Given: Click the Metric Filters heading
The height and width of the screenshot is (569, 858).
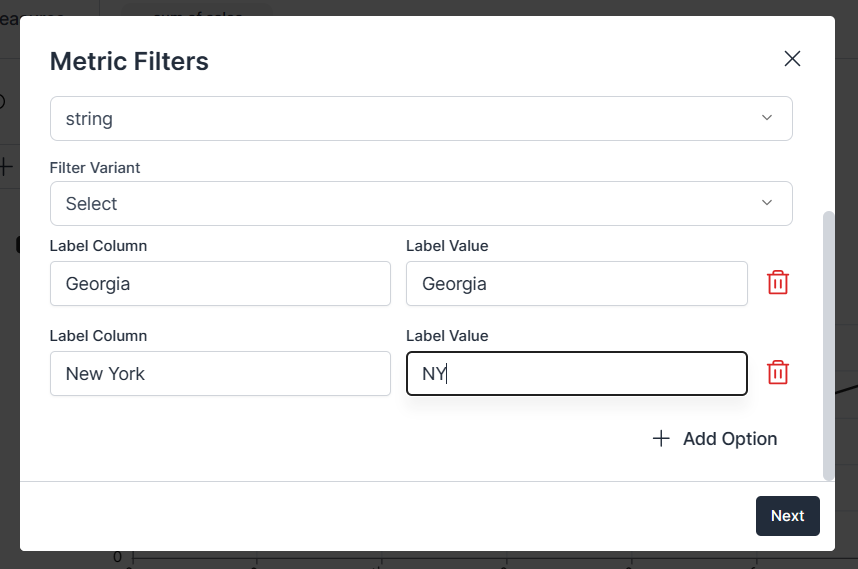Looking at the screenshot, I should coord(129,61).
